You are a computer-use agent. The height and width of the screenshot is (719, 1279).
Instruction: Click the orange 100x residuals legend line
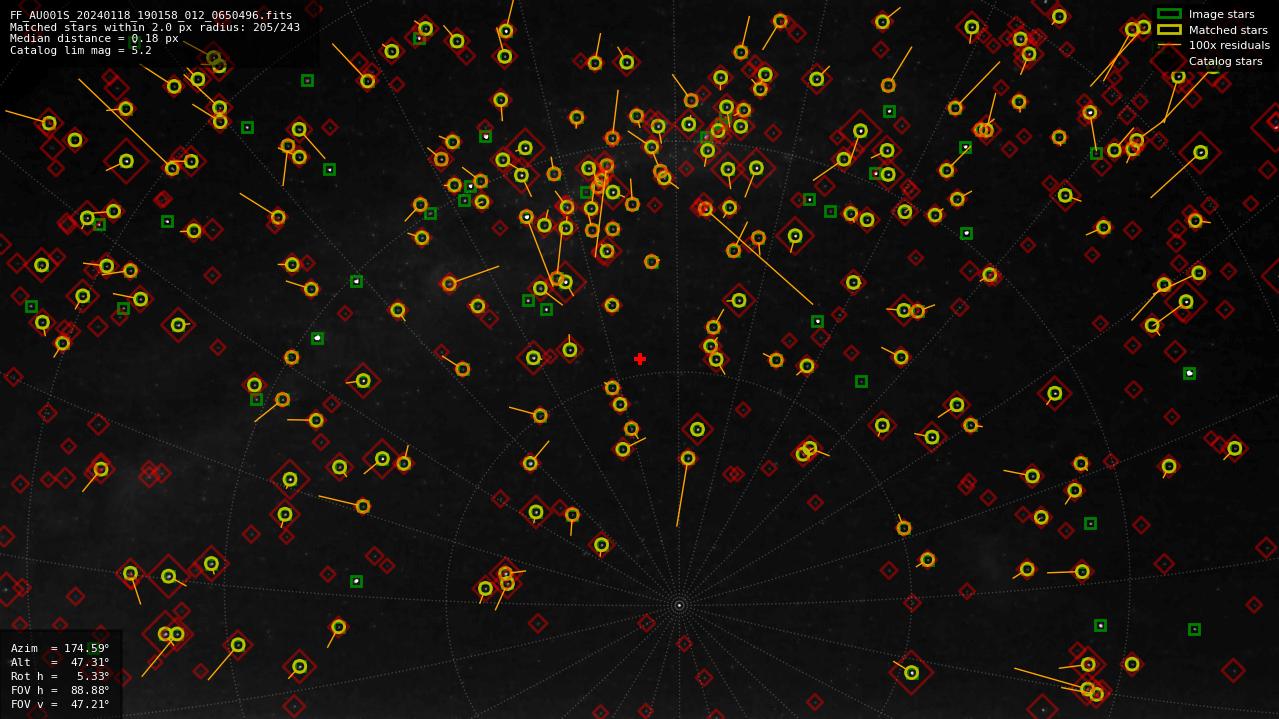[x=1169, y=45]
